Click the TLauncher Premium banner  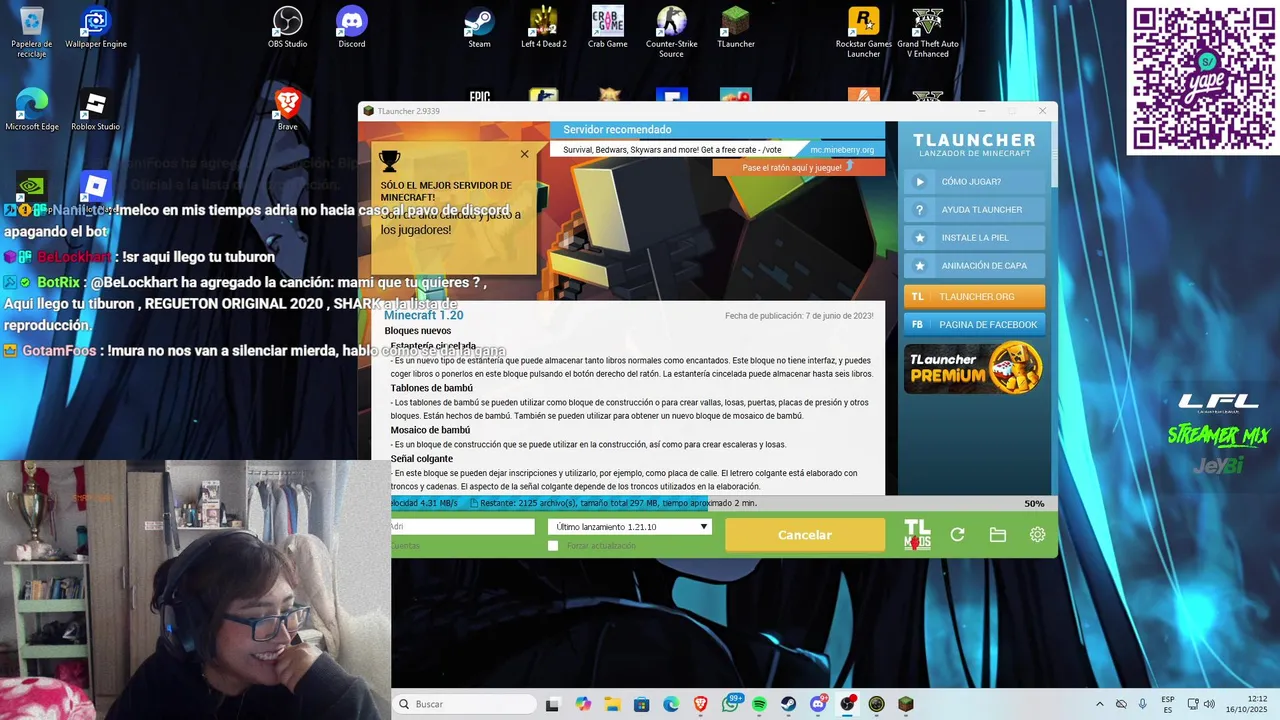point(974,368)
